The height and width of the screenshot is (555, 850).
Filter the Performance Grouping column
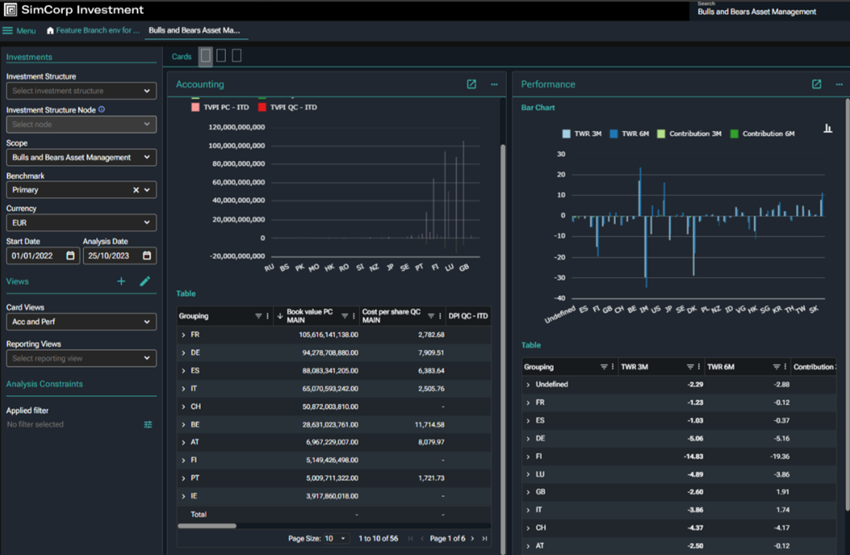coord(604,367)
